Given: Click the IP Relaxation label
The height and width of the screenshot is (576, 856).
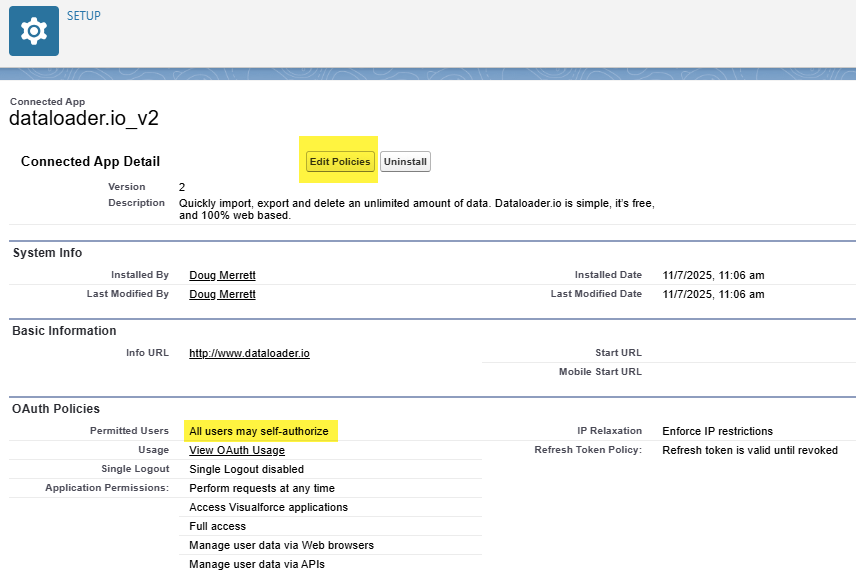Looking at the screenshot, I should (x=609, y=431).
